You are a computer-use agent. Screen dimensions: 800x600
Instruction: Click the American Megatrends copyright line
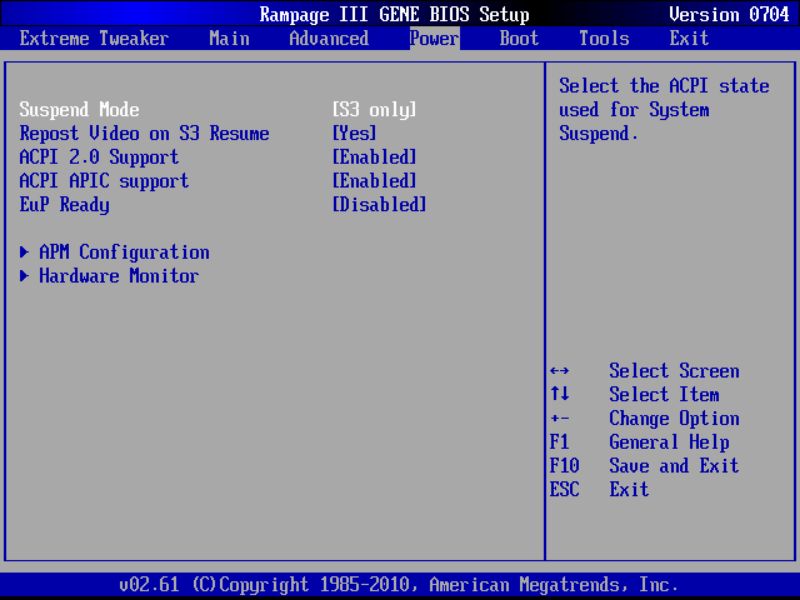(x=399, y=584)
